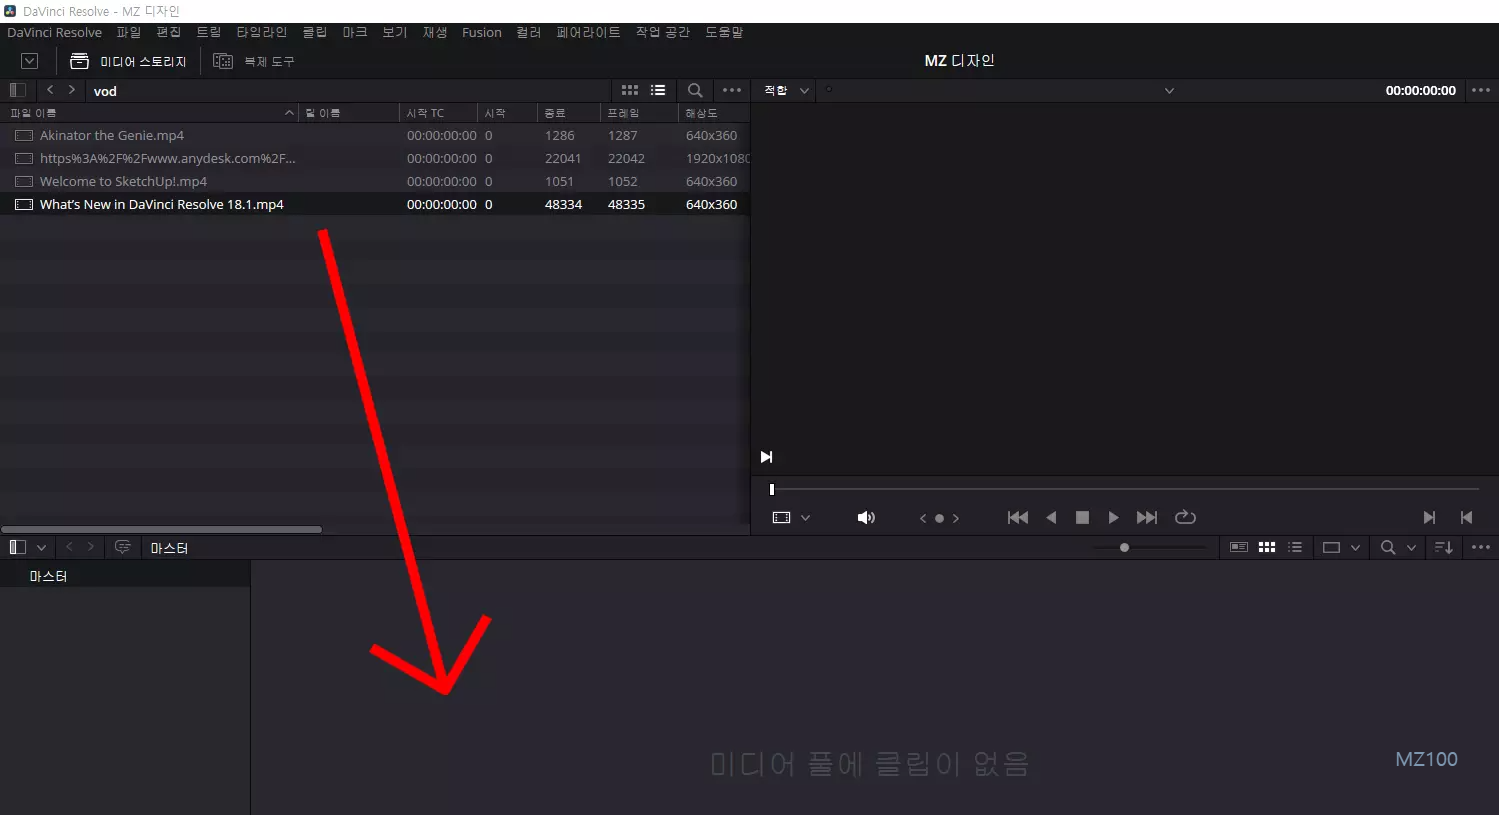1499x815 pixels.
Task: Click the 1920x1080 resolution cell
Action: (x=717, y=158)
